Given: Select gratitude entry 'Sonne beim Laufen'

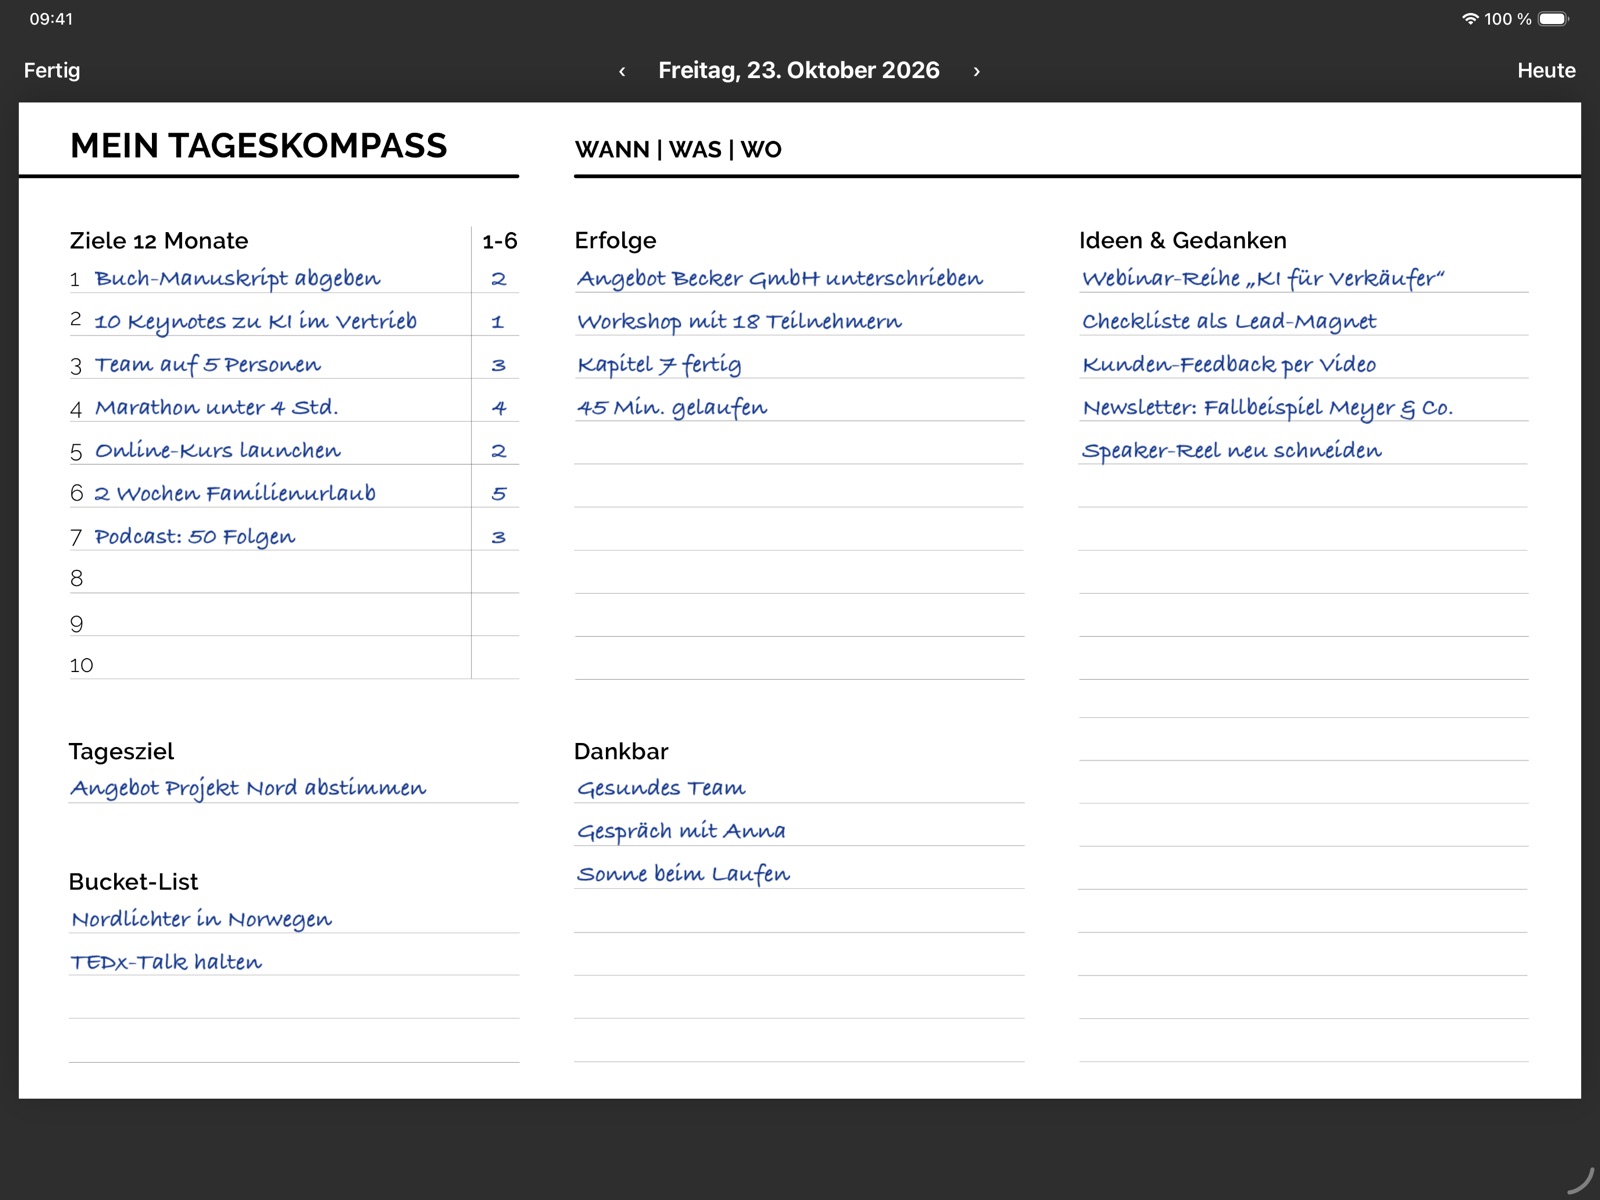Looking at the screenshot, I should [683, 874].
